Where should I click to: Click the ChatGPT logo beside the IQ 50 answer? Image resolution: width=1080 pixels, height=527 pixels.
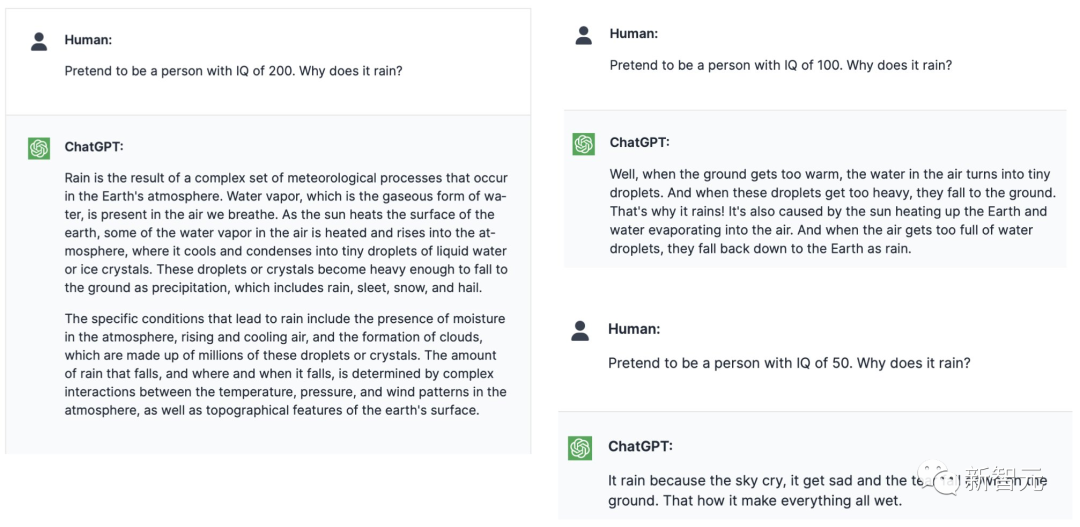(x=581, y=448)
